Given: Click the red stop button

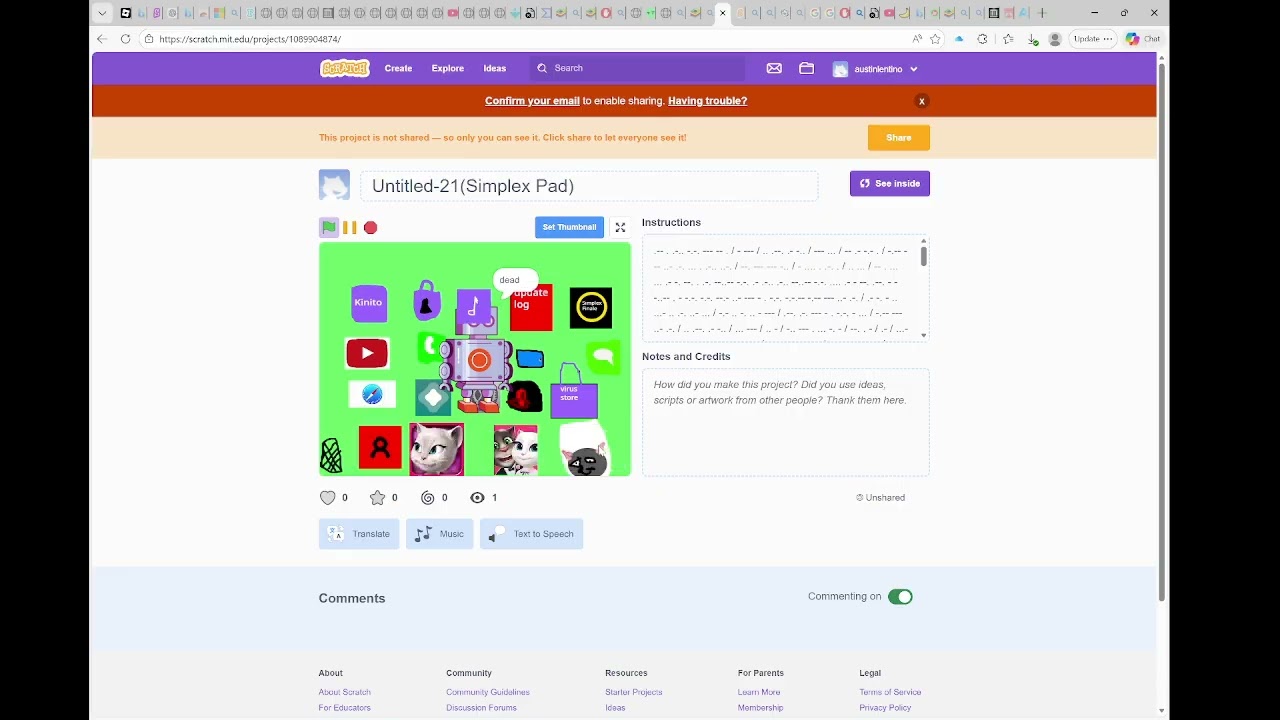Looking at the screenshot, I should point(371,227).
